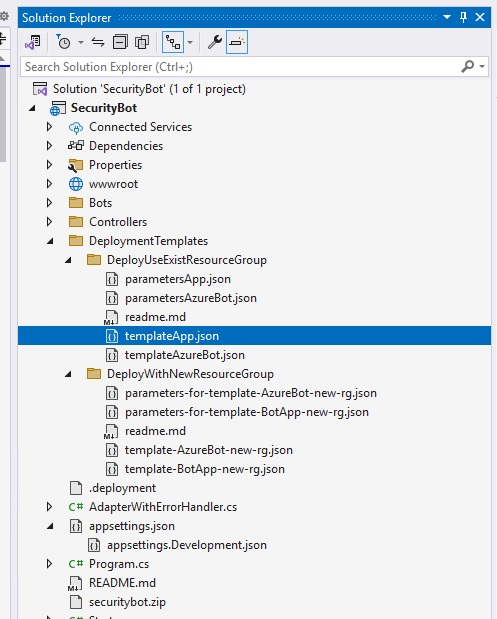Select readme.md under DeployWithNewResourceGroup
This screenshot has height=619, width=497.
[x=155, y=431]
